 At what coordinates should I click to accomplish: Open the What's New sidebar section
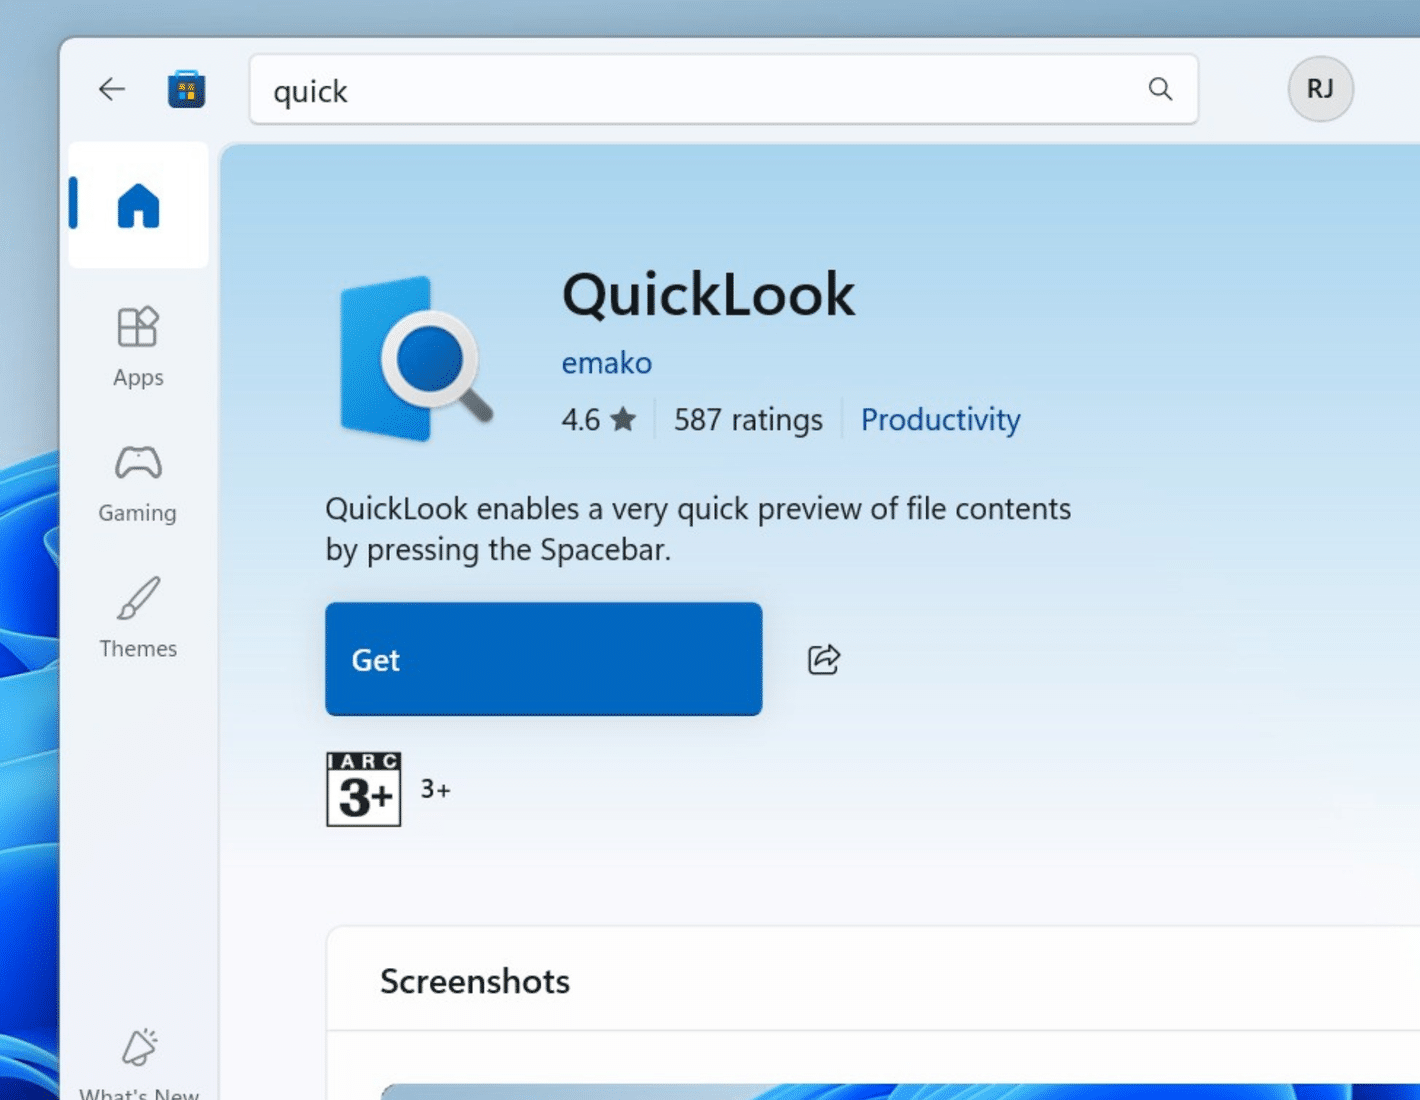point(139,1063)
